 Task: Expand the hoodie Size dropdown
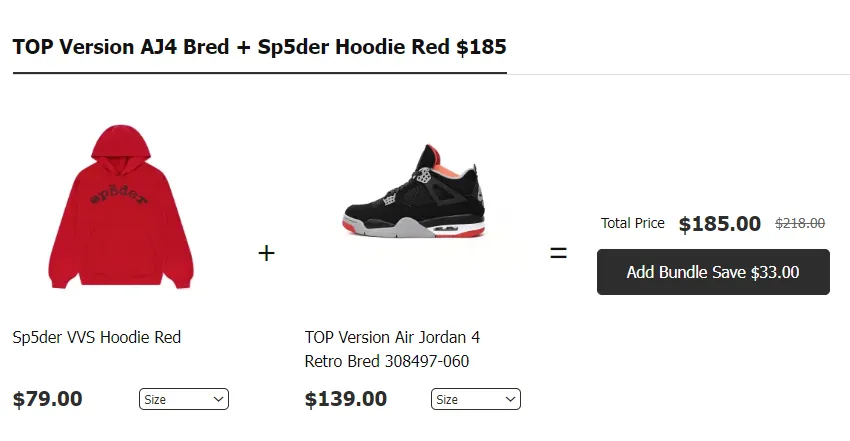(x=184, y=399)
